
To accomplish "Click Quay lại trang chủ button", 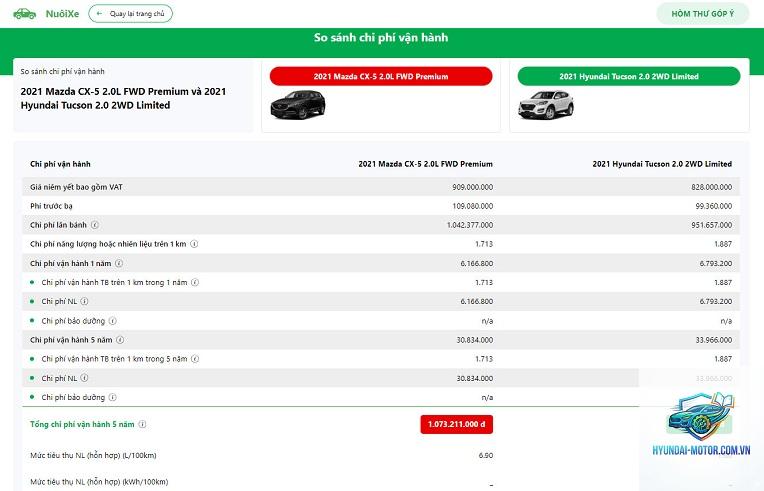I will click(131, 14).
